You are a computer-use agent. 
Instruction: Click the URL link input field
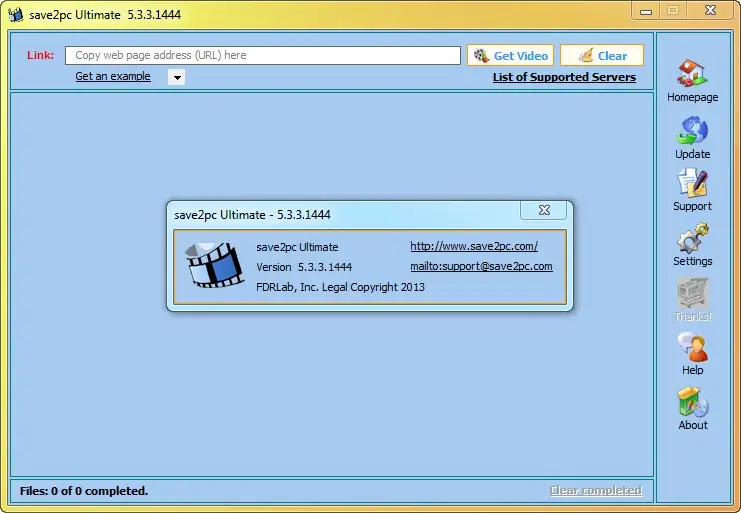[x=263, y=55]
